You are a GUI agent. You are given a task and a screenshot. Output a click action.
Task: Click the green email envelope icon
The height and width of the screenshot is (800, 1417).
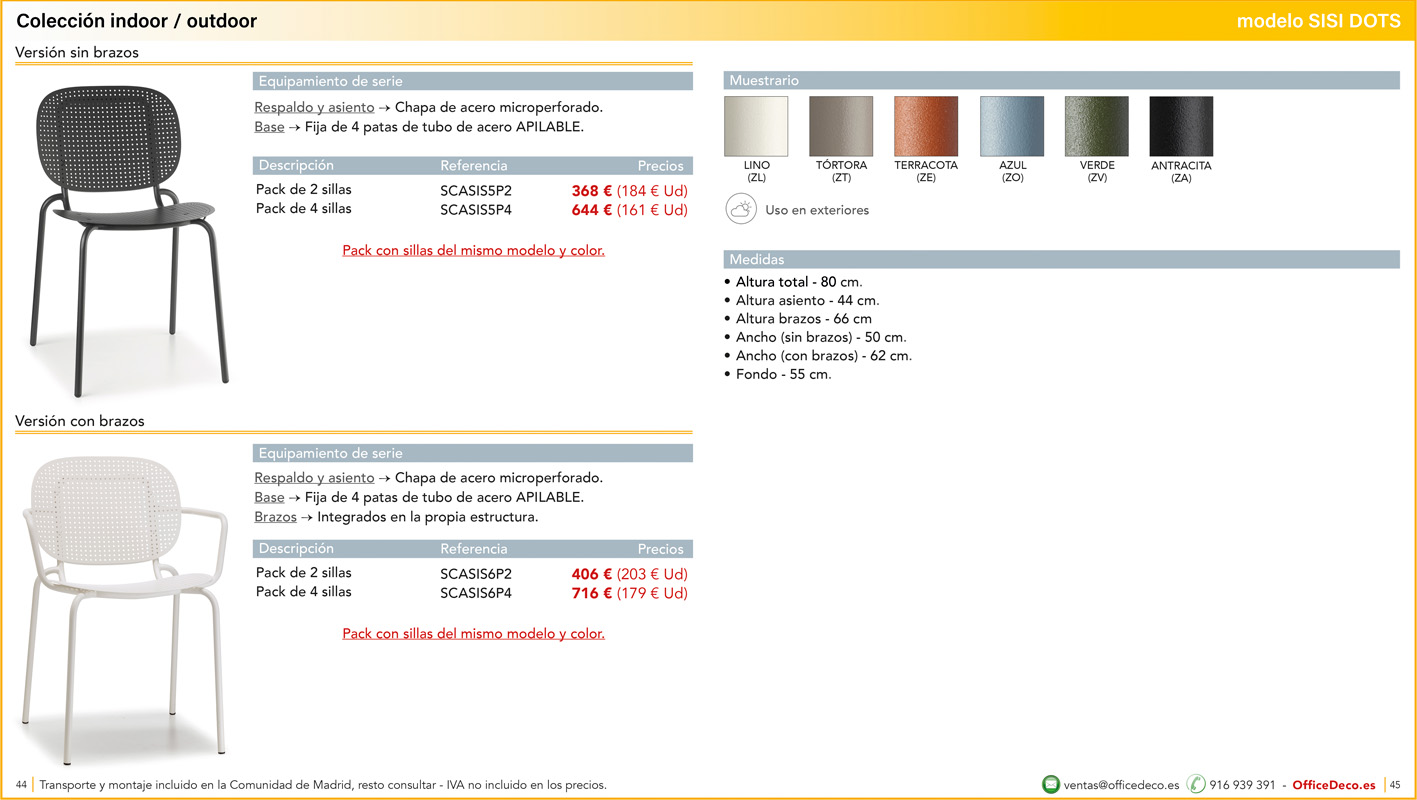(x=1050, y=785)
